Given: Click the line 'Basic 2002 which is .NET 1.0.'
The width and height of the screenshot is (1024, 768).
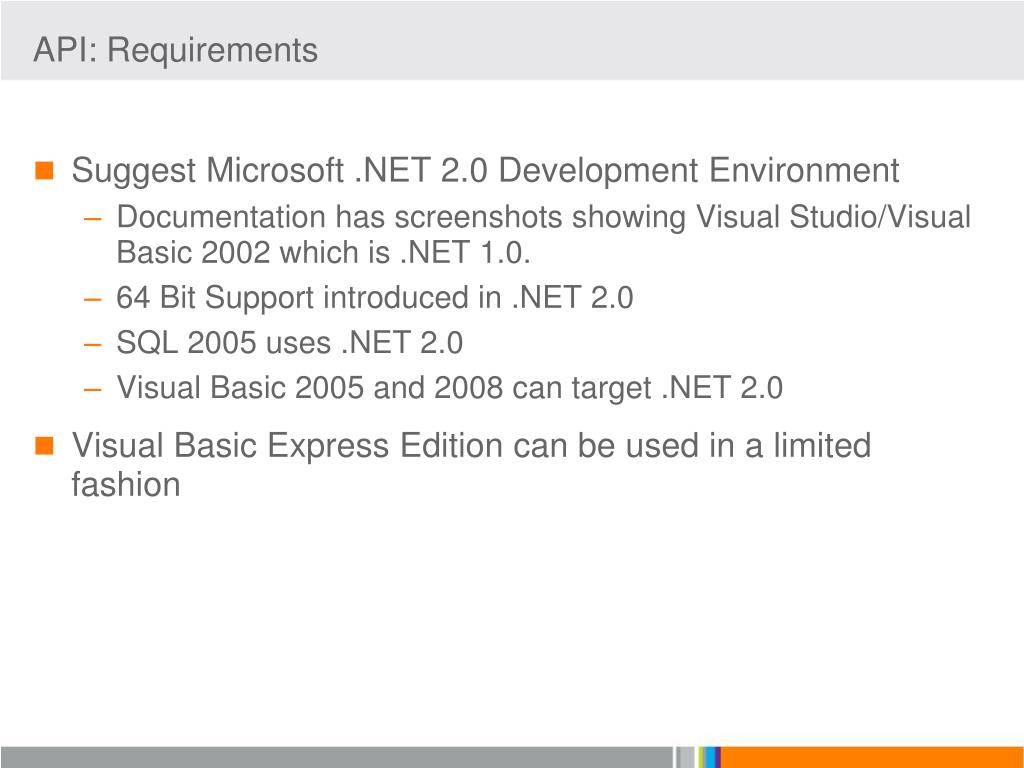Looking at the screenshot, I should [x=323, y=252].
